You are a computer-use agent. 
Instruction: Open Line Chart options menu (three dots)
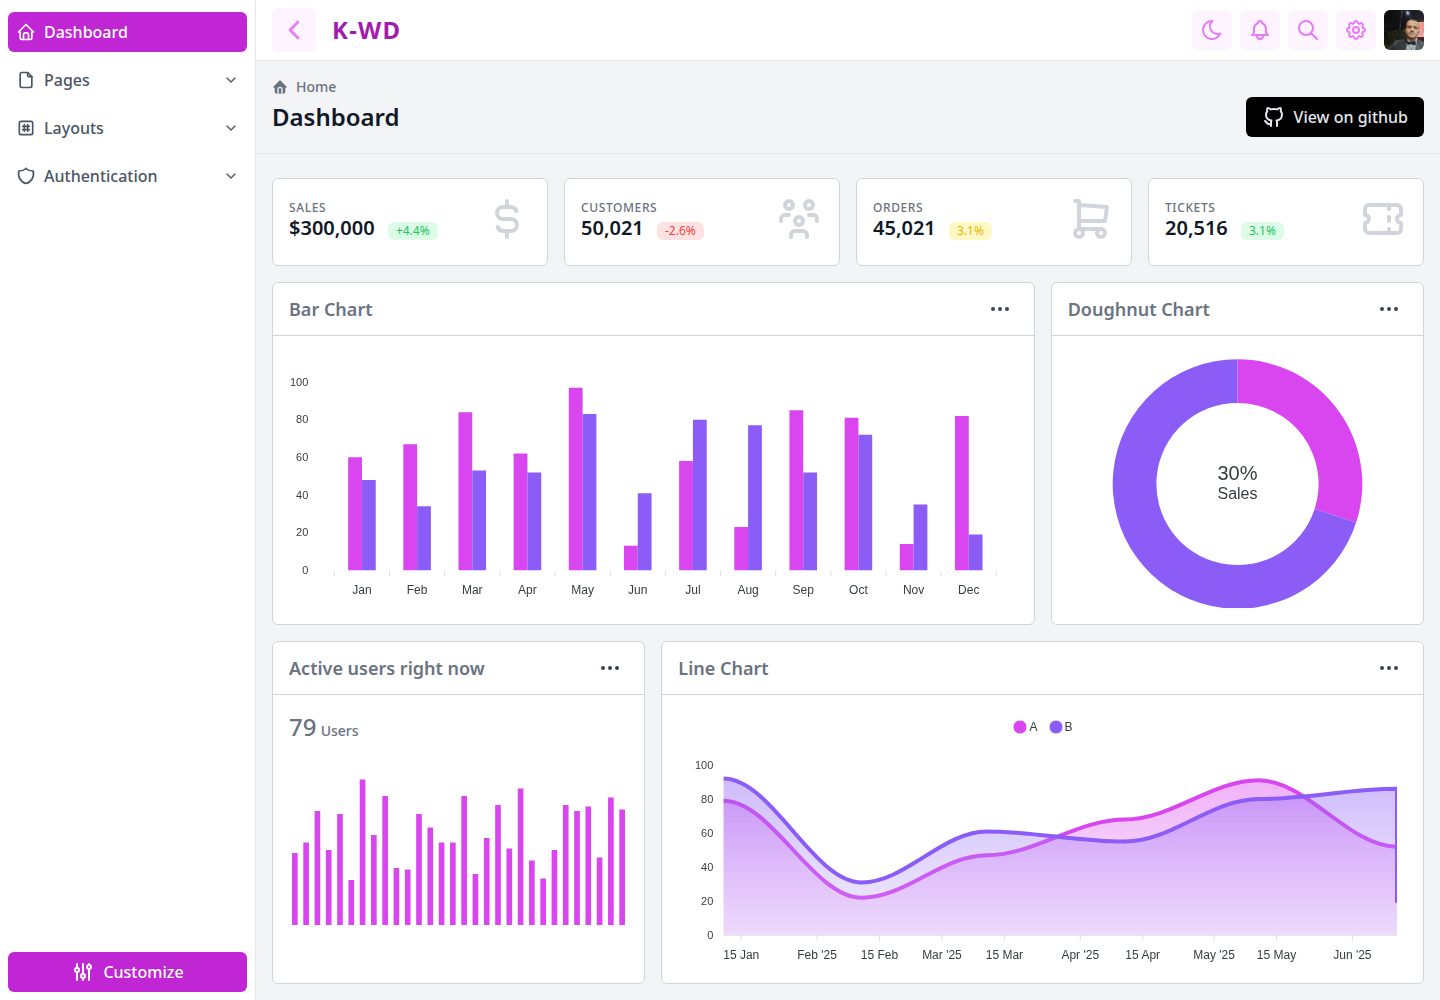[x=1389, y=668]
